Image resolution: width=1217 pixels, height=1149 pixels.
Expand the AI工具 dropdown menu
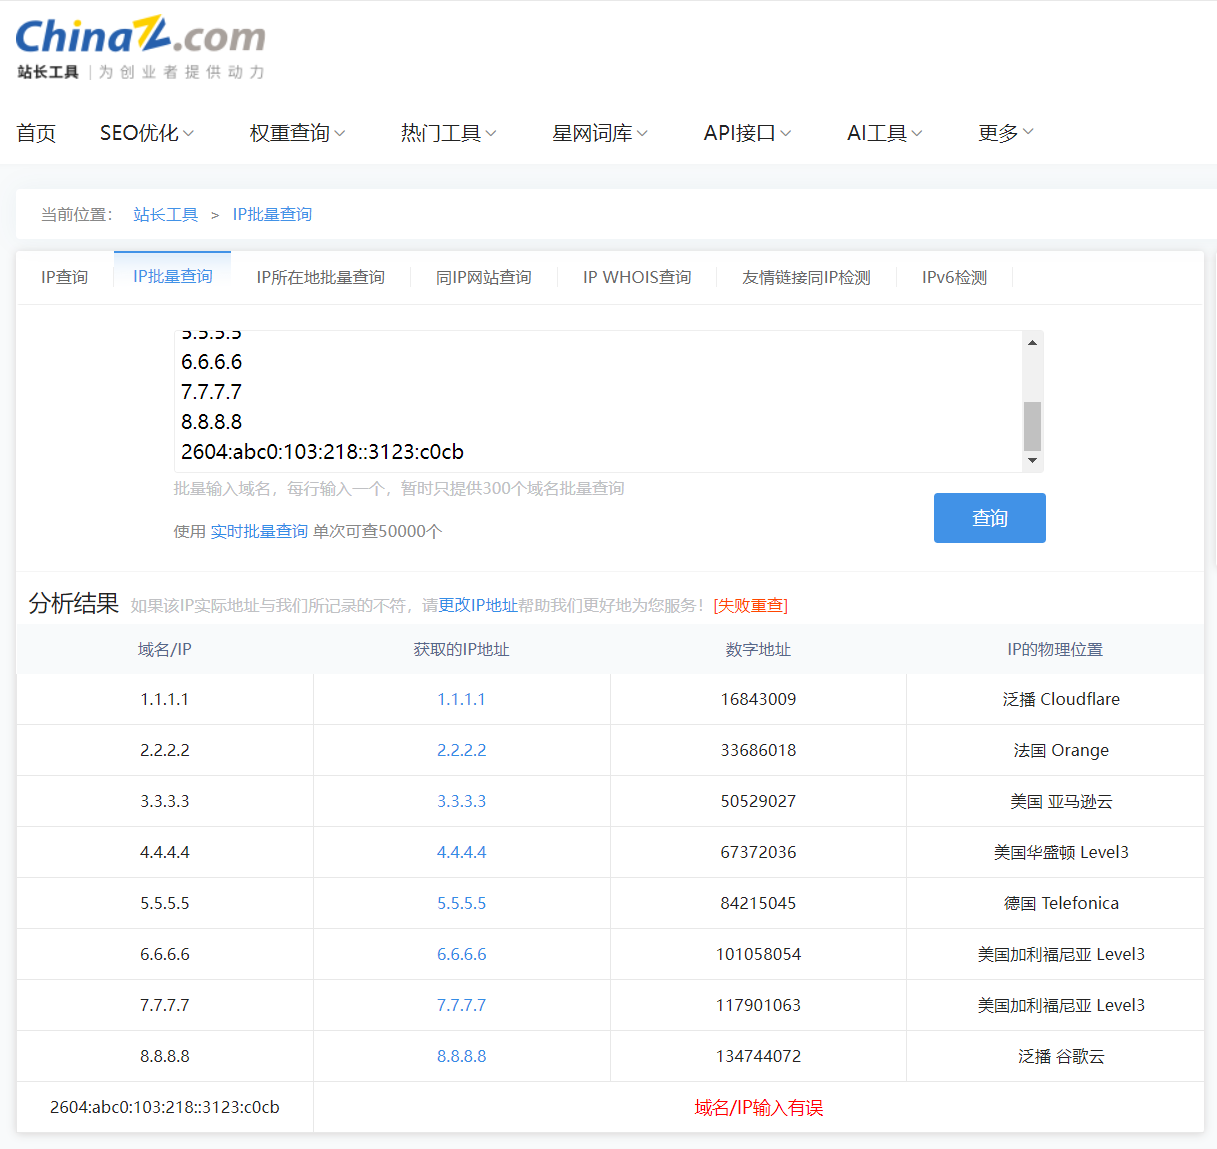click(884, 133)
